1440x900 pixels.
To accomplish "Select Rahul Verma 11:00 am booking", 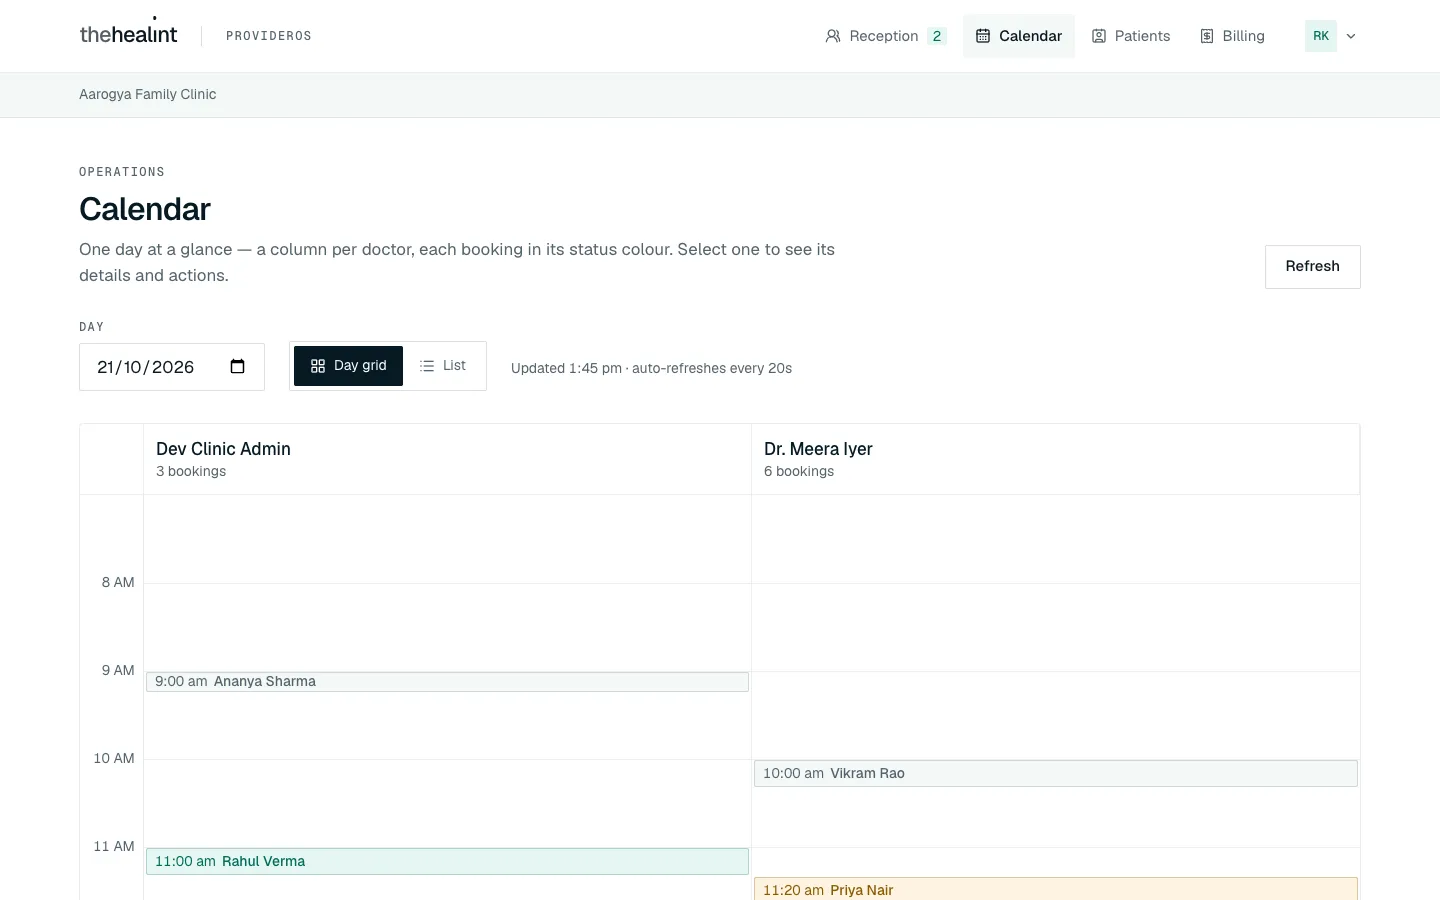I will [x=447, y=861].
